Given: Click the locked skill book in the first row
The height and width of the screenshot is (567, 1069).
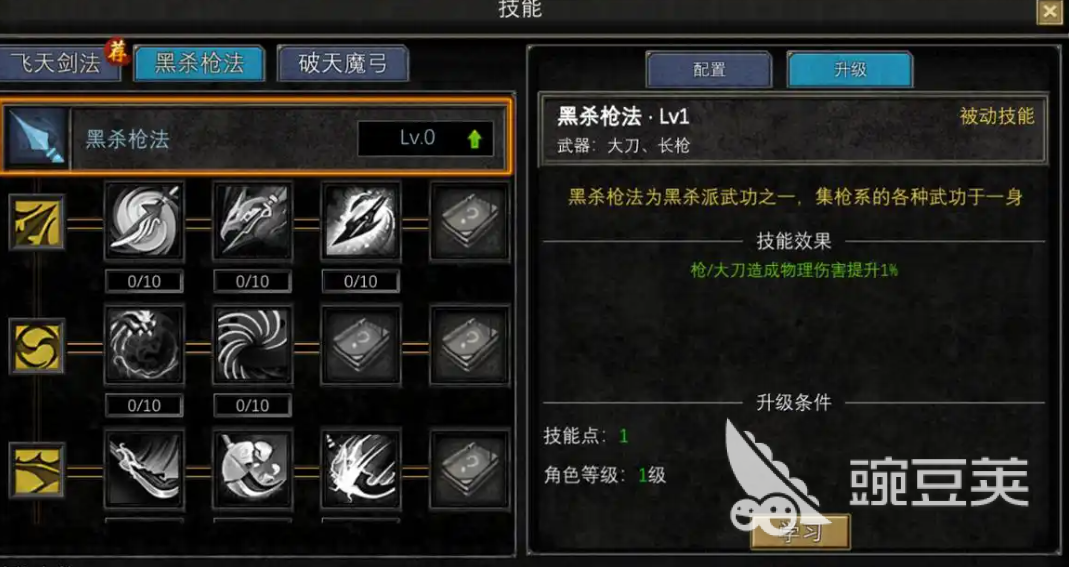Looking at the screenshot, I should point(470,221).
